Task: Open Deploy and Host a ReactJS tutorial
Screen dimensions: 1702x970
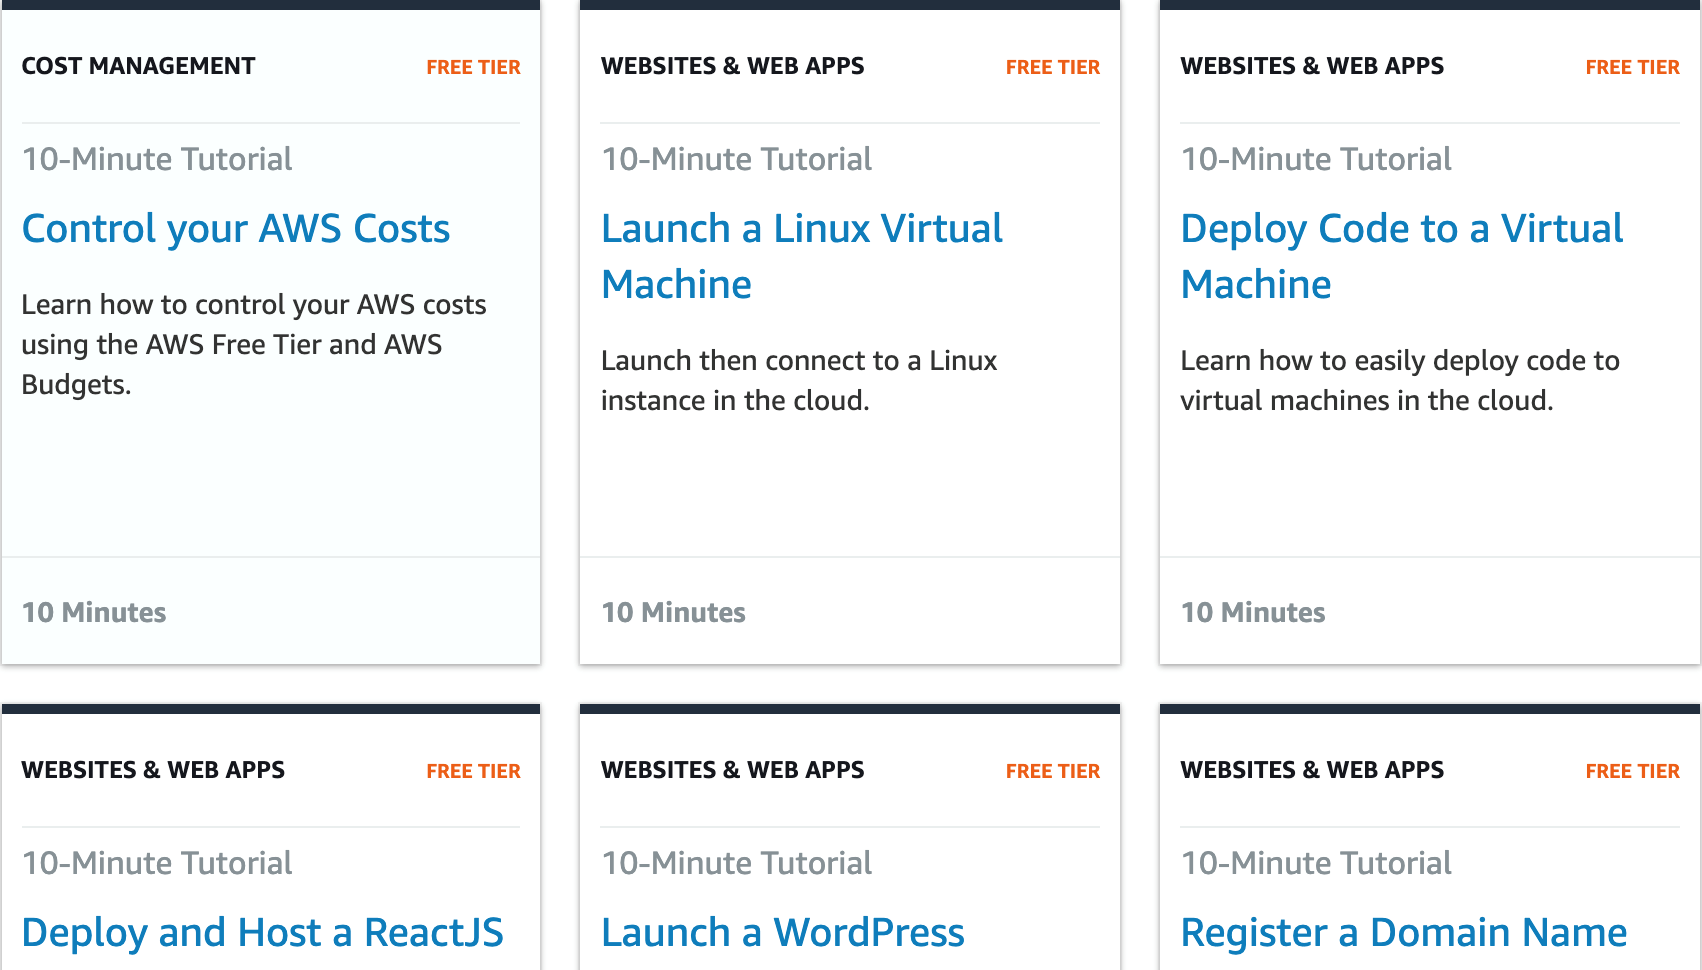Action: point(263,933)
